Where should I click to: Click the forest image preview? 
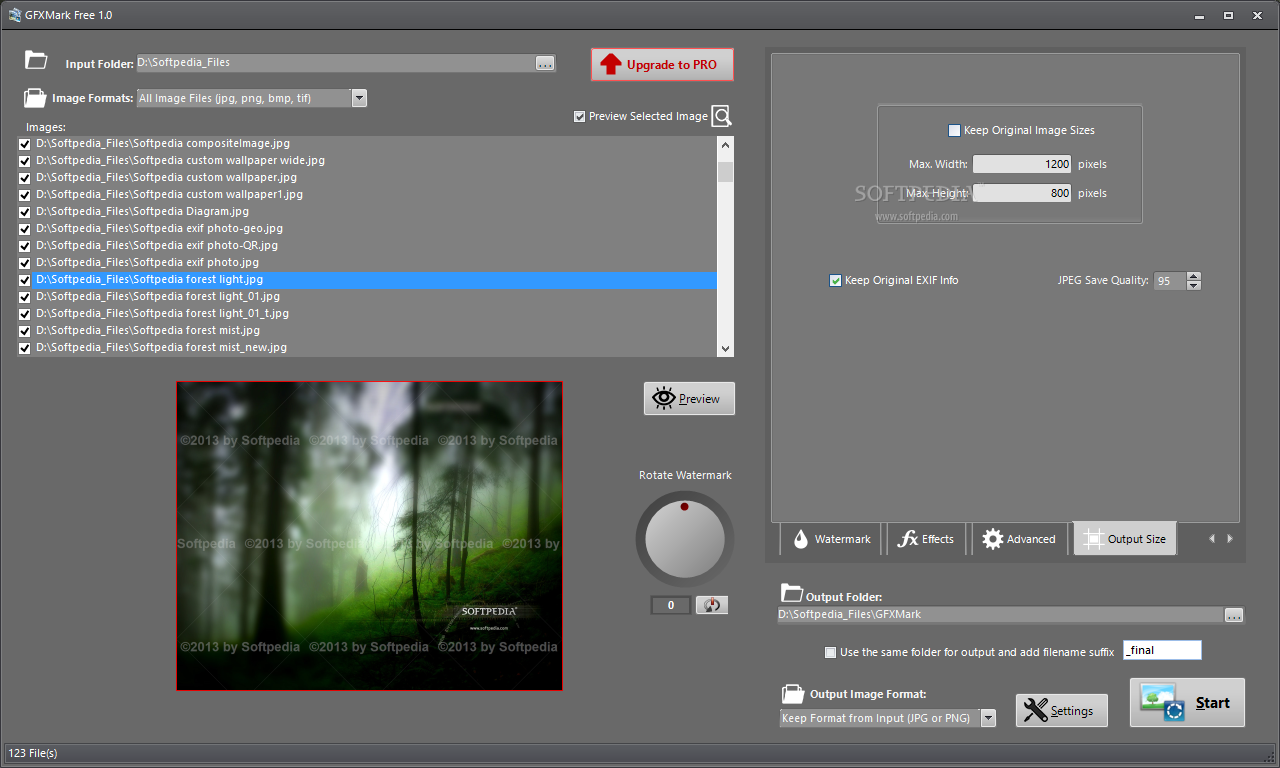(370, 536)
